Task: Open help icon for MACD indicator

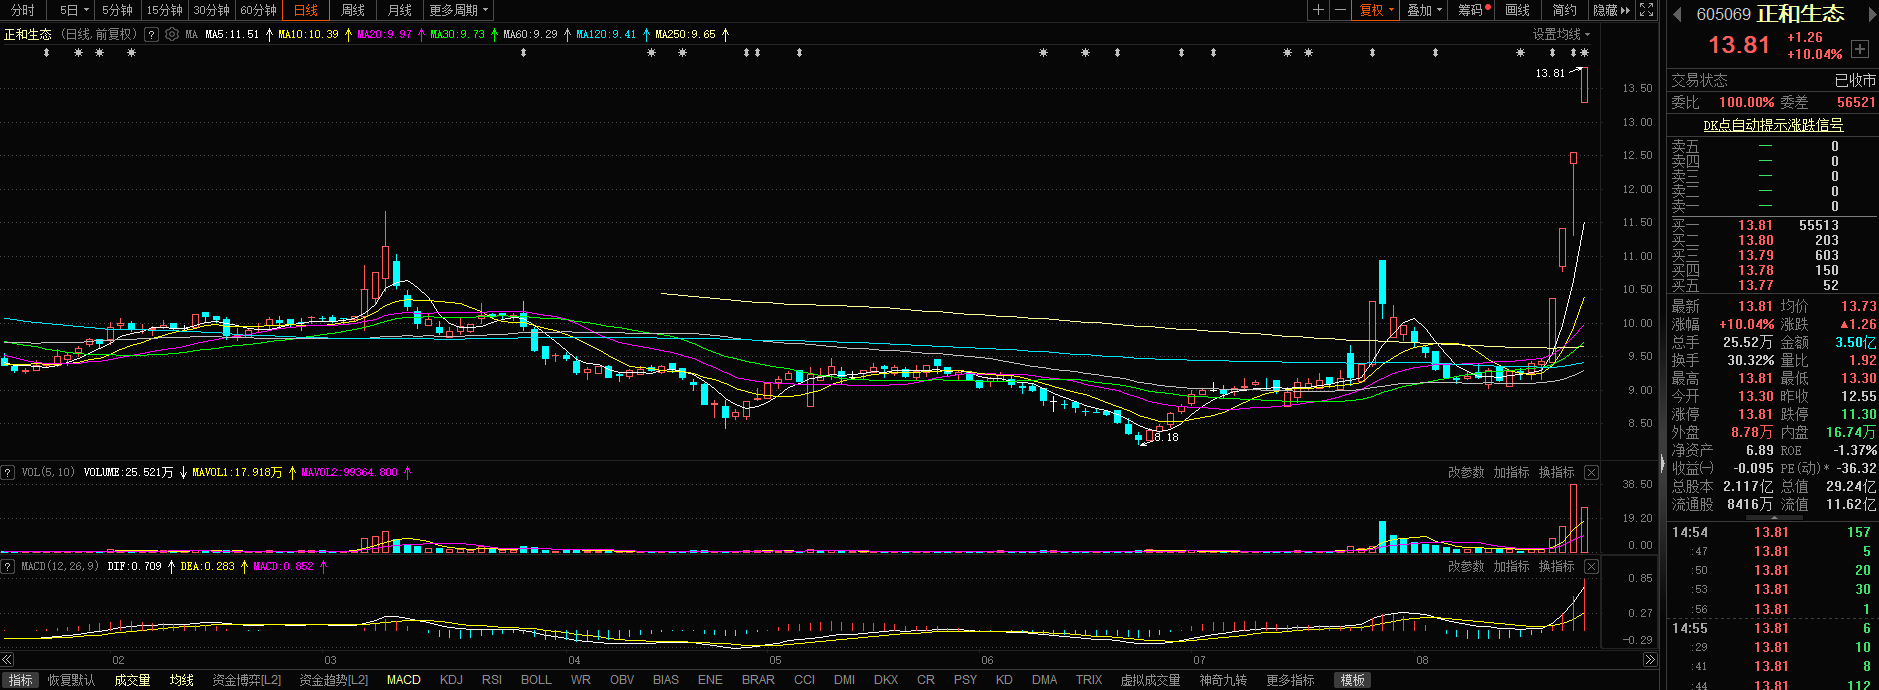Action: pos(8,566)
